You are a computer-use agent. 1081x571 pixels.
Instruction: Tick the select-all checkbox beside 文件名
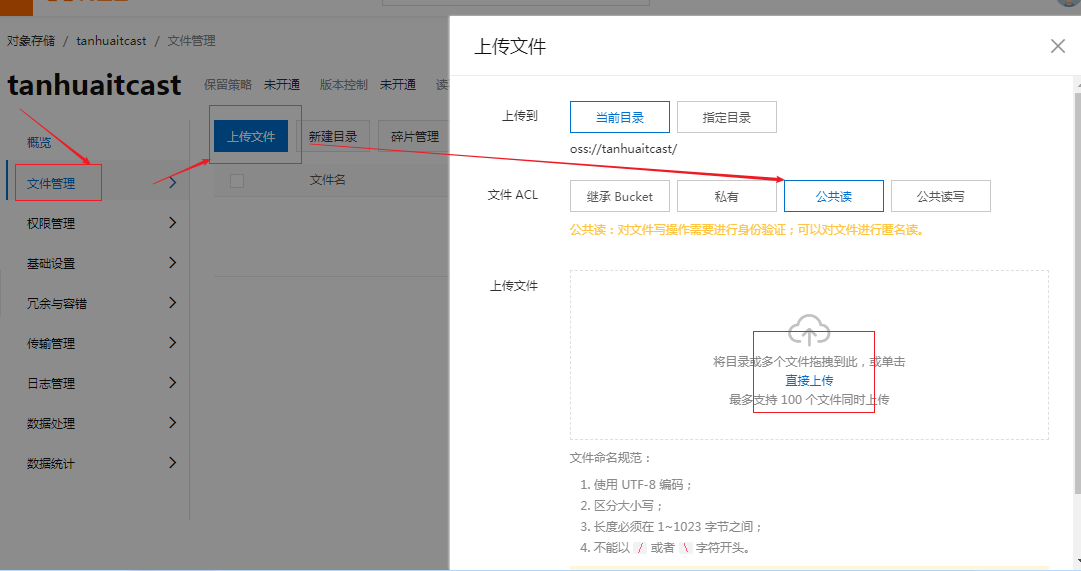[237, 181]
